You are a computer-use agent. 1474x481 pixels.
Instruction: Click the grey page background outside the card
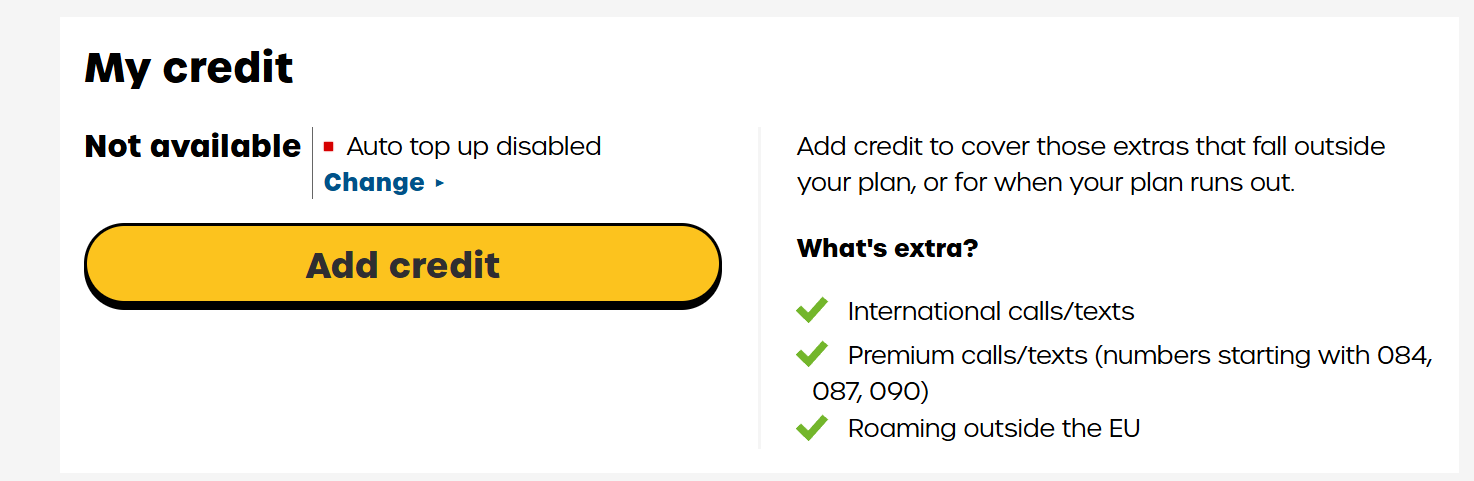click(29, 240)
